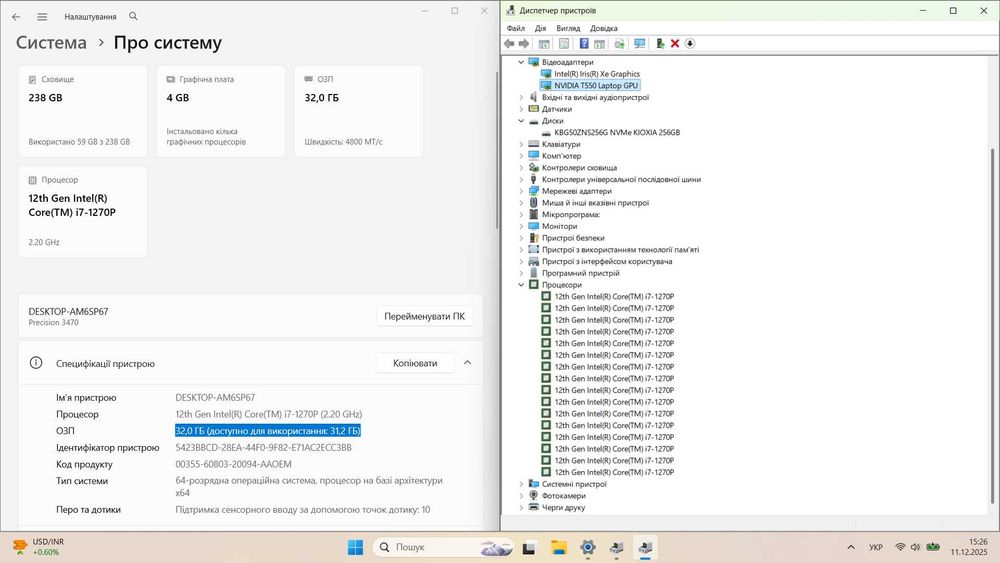Click the Device Manager vertical scrollbar
Viewport: 1000px width, 563px height.
pyautogui.click(x=992, y=325)
